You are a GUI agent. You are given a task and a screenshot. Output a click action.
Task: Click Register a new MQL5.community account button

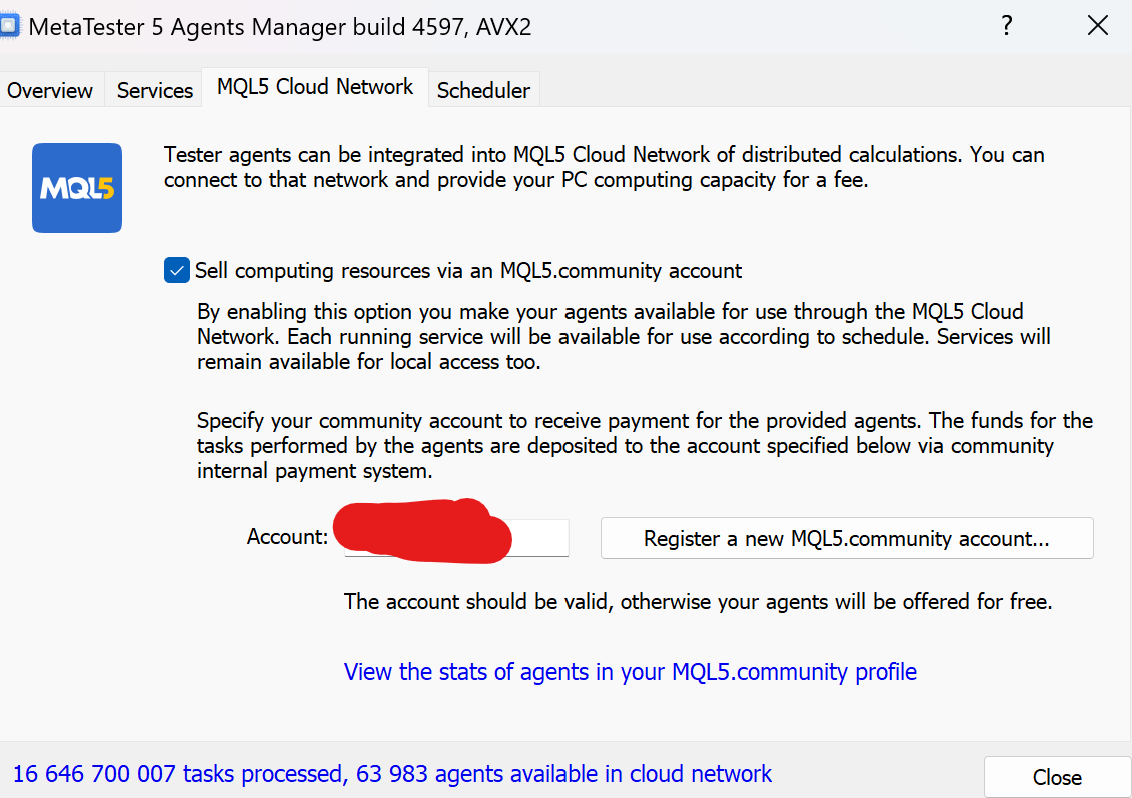coord(847,538)
